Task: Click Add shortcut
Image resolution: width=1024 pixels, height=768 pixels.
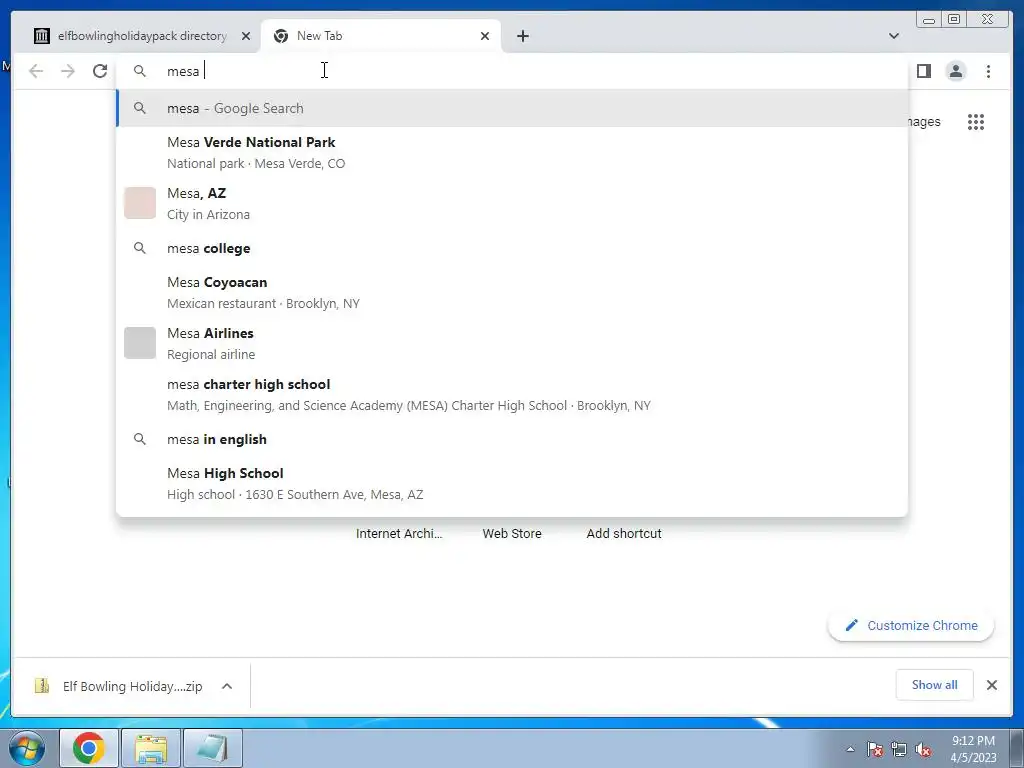Action: click(x=624, y=534)
